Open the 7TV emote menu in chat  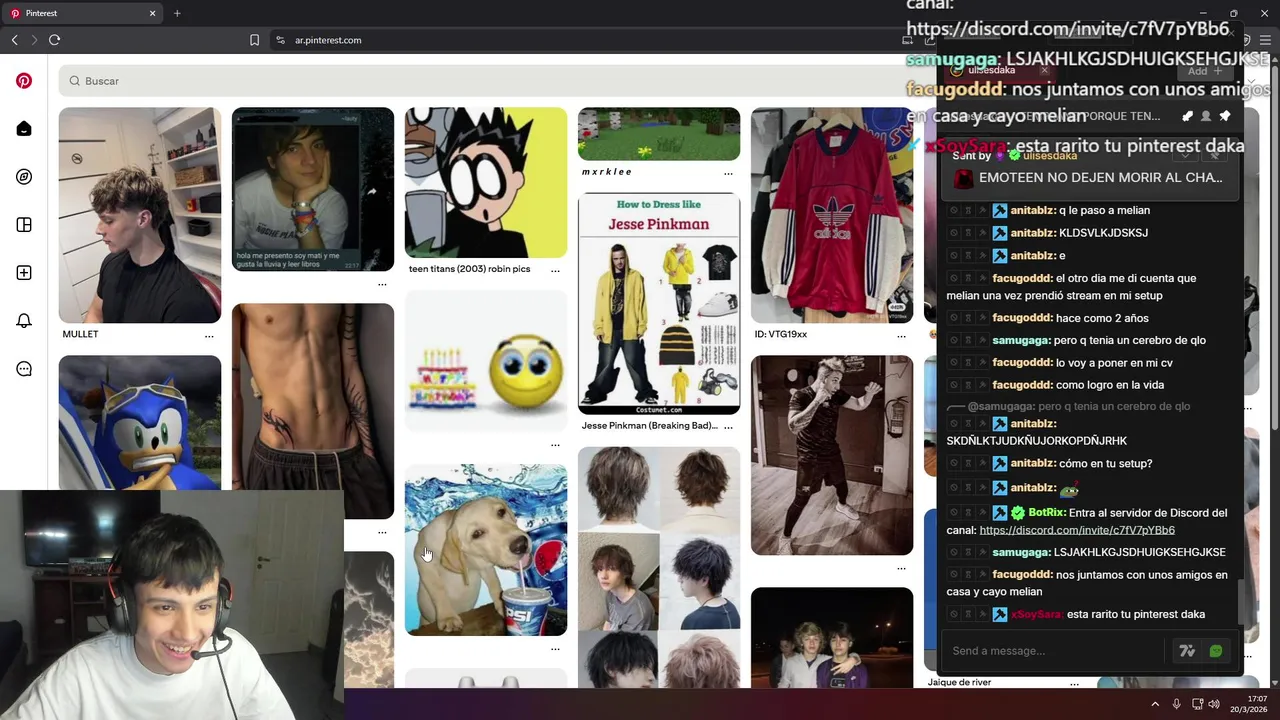[1187, 651]
